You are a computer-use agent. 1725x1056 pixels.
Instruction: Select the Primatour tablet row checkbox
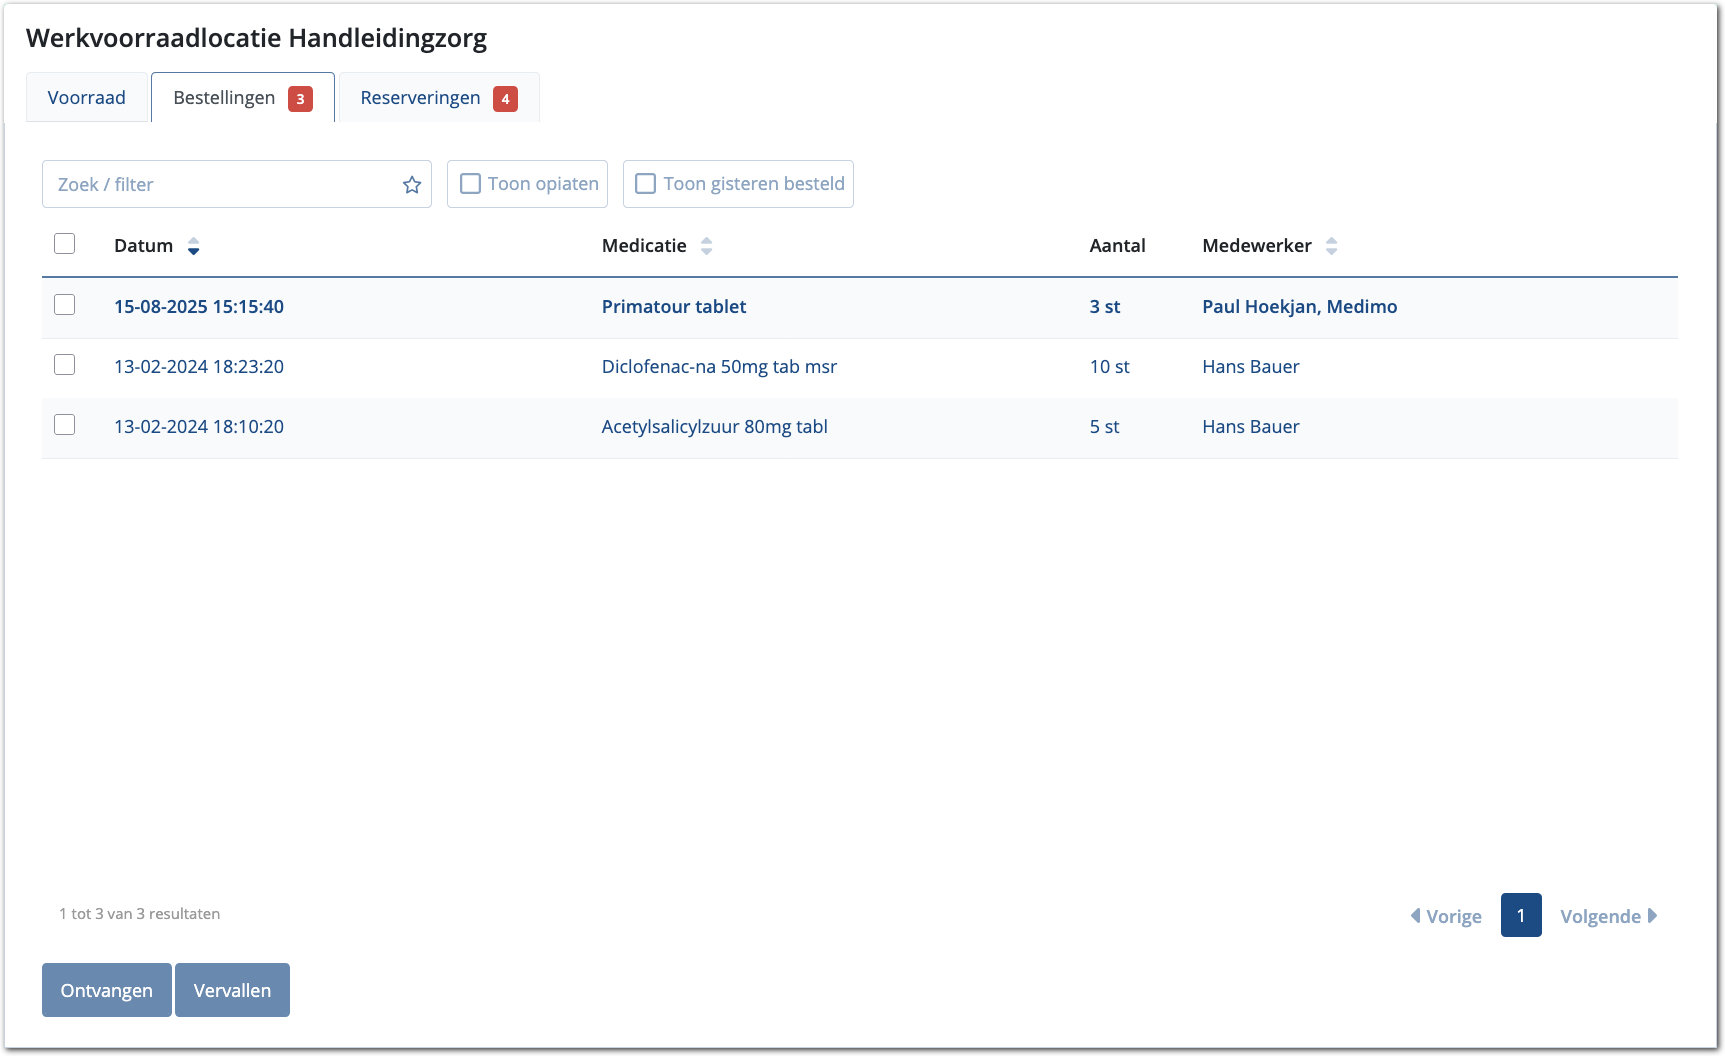click(65, 305)
